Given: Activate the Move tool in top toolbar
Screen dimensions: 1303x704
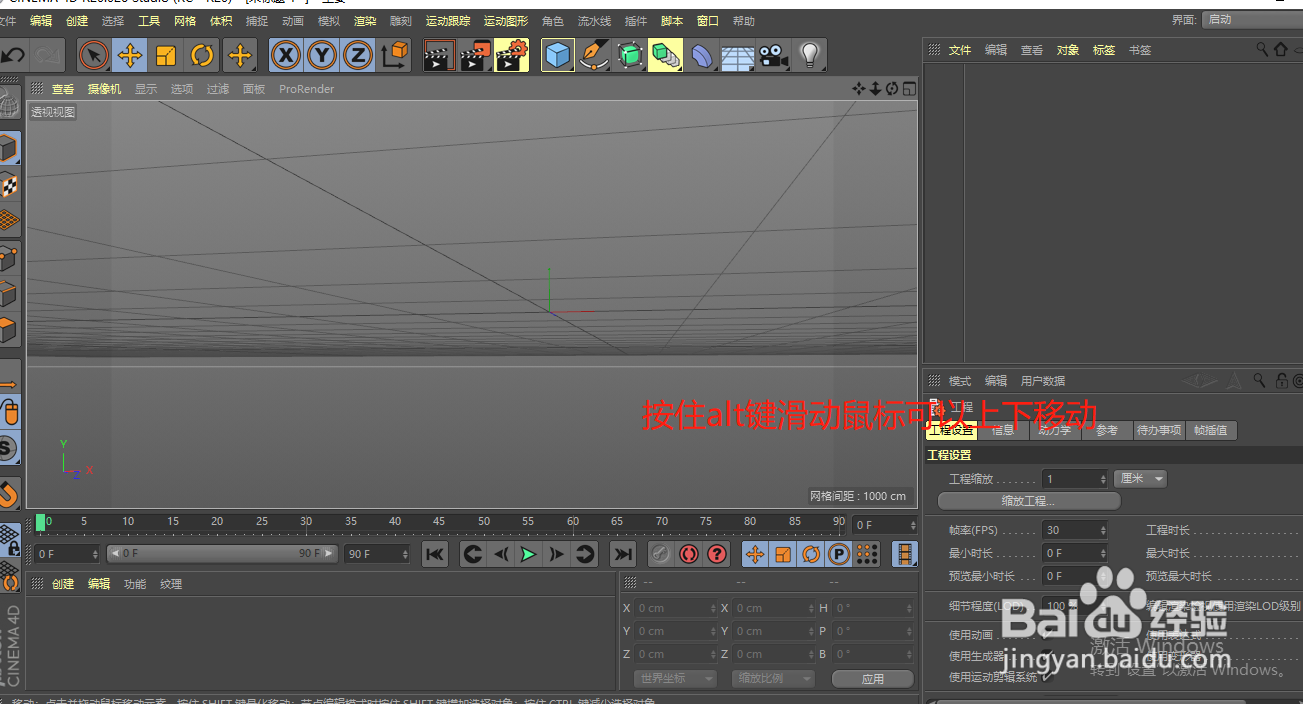Looking at the screenshot, I should coord(130,55).
